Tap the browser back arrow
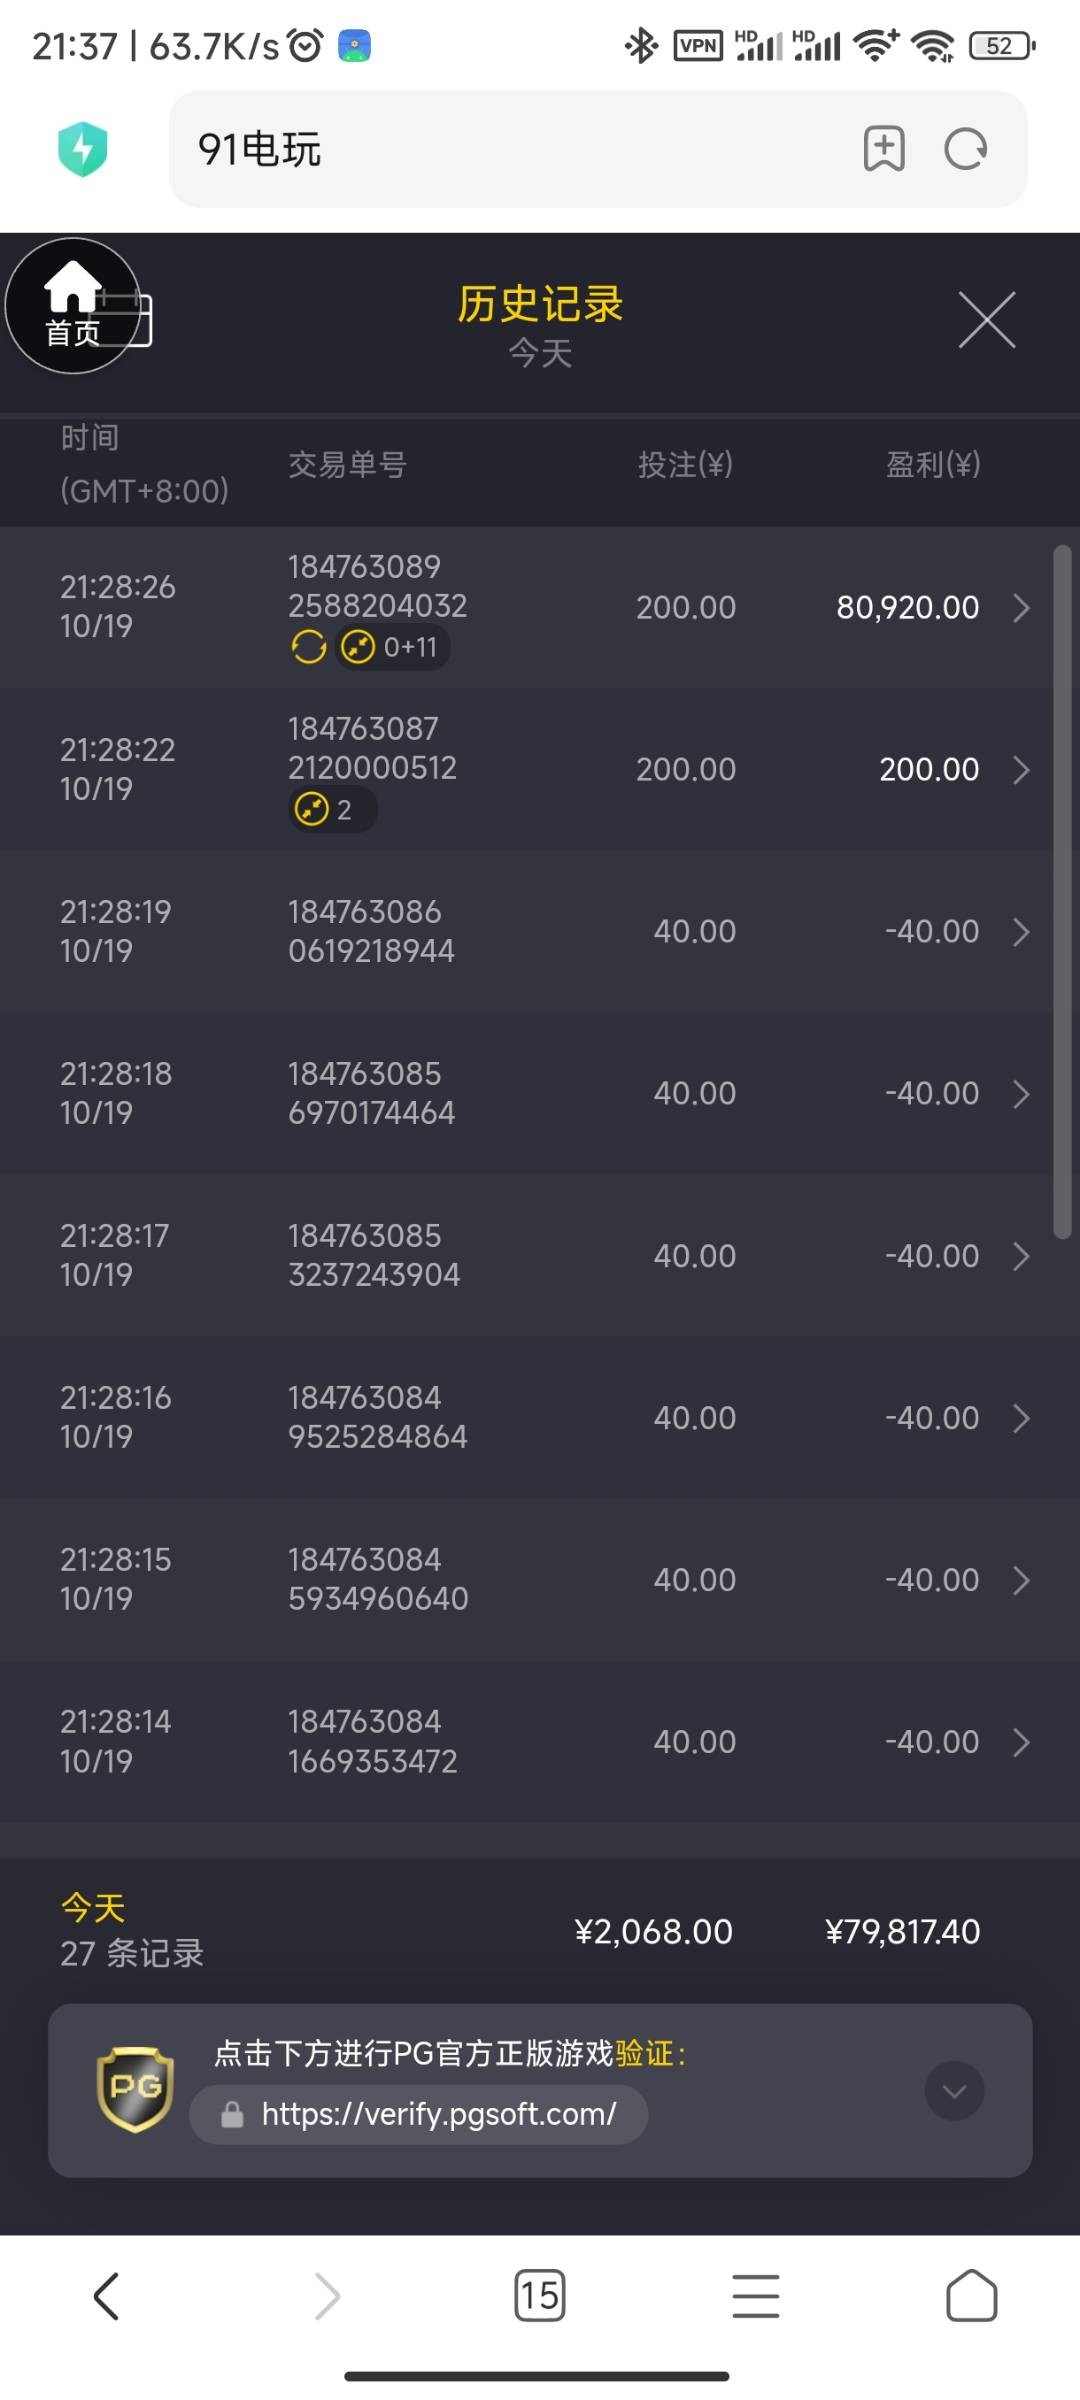Viewport: 1080px width, 2400px height. [x=107, y=2295]
